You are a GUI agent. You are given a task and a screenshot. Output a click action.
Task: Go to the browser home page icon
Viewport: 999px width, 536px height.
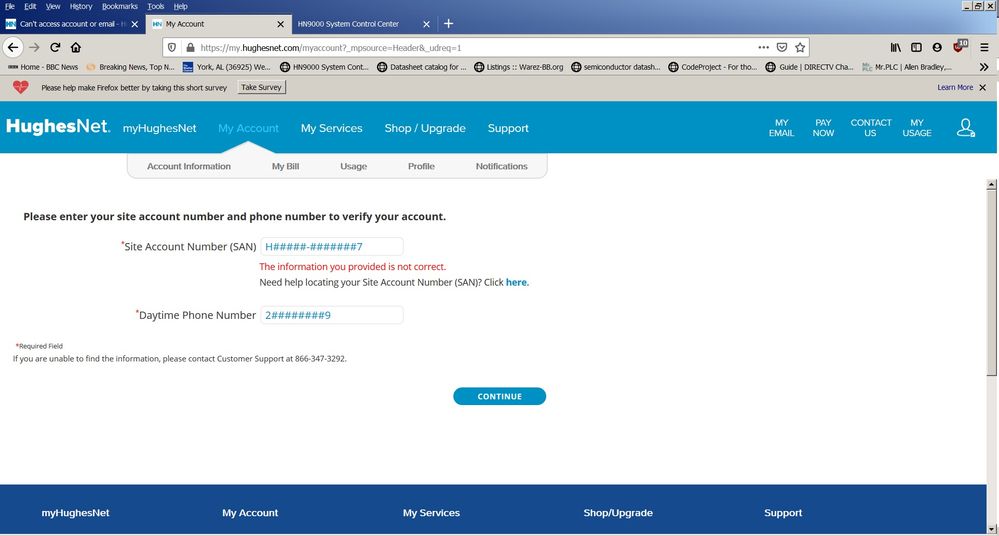coord(76,47)
